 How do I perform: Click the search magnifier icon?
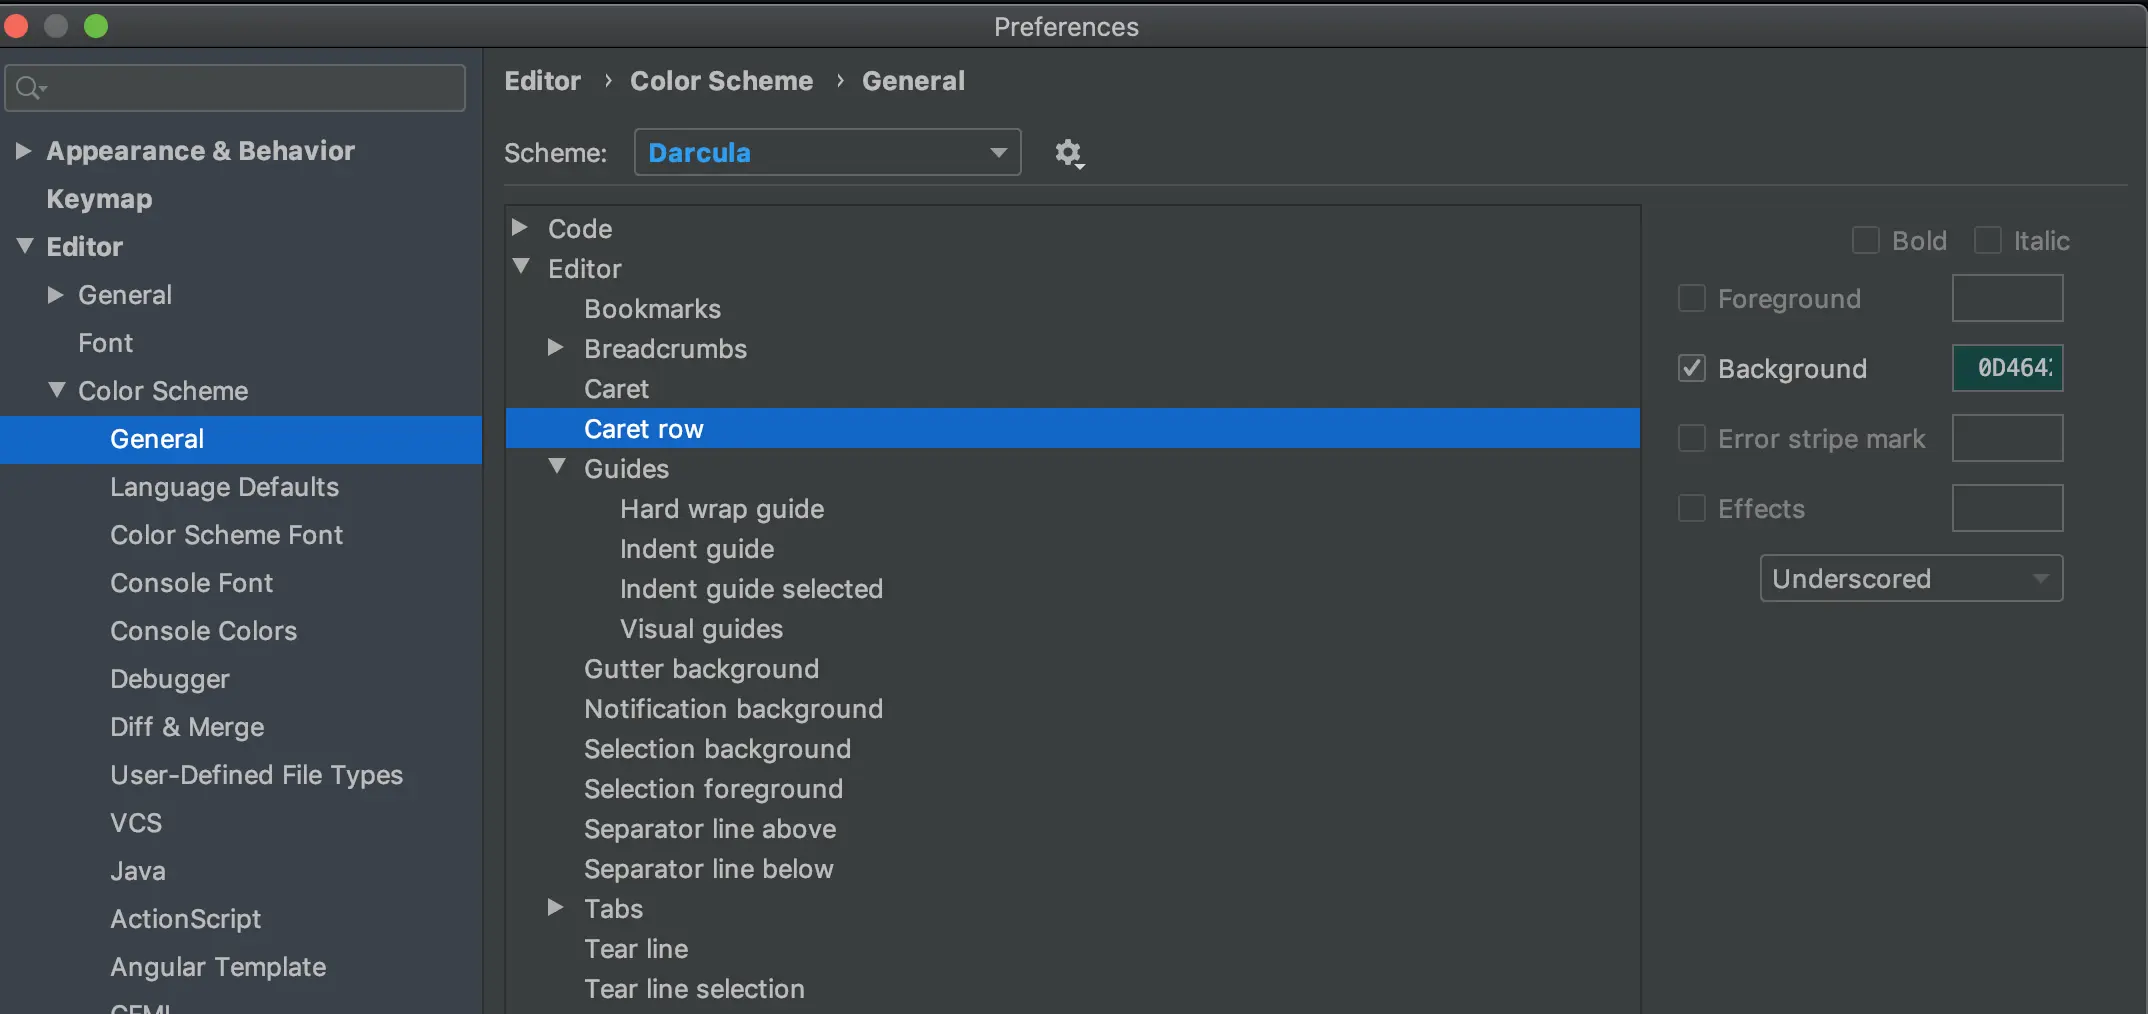pos(30,88)
